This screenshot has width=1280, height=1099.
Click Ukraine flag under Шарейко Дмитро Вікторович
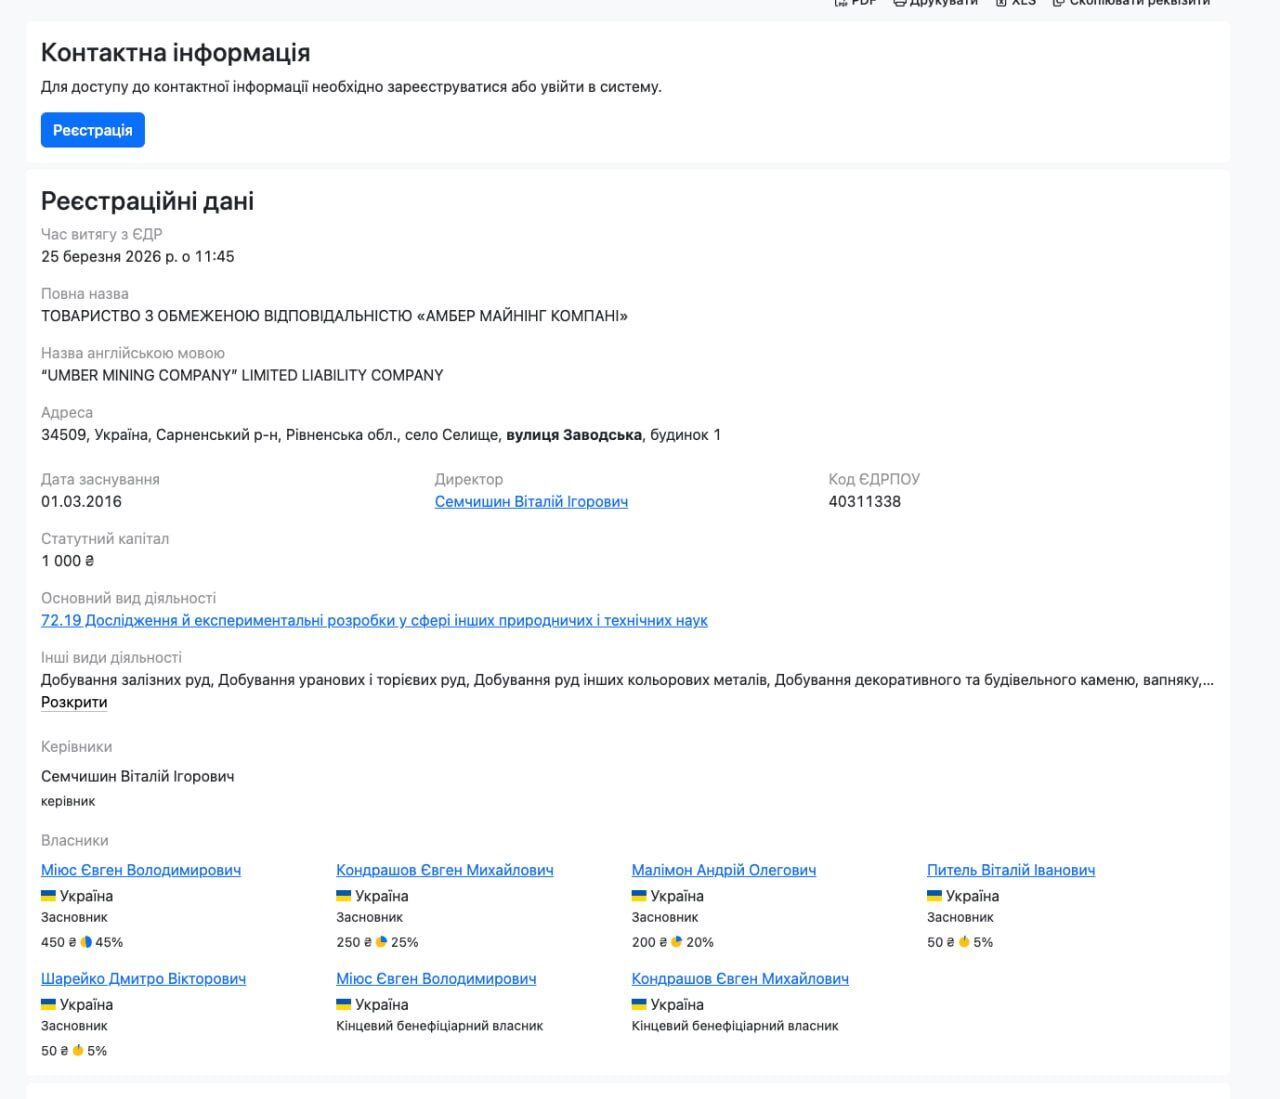[48, 1004]
